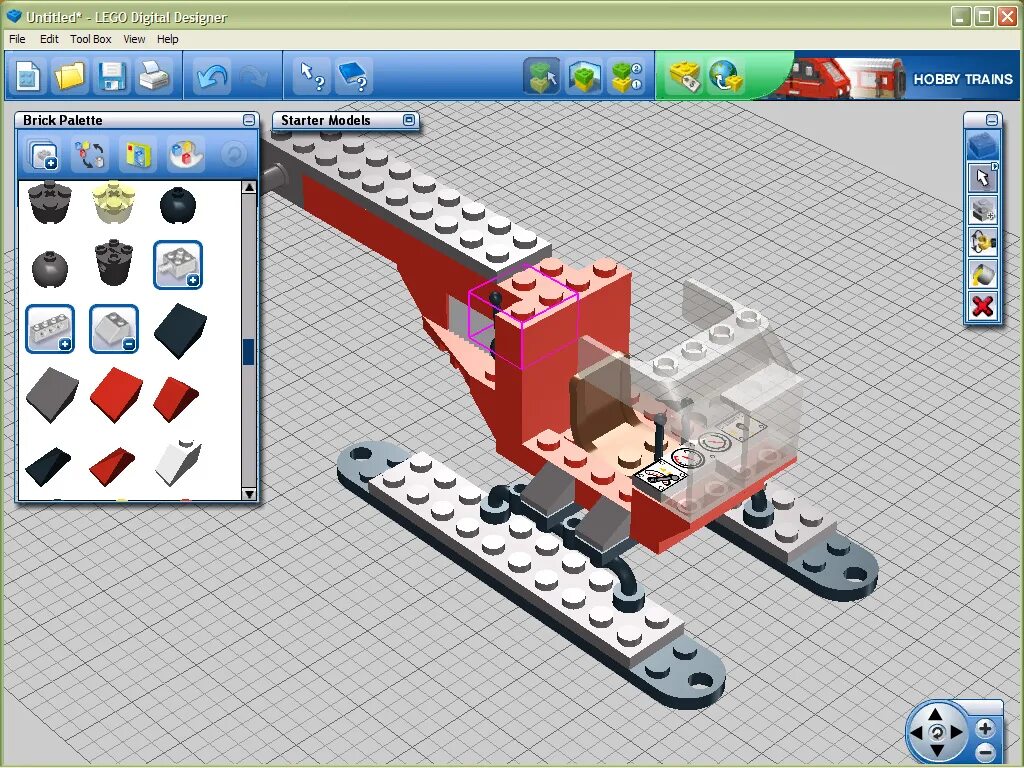1024x768 pixels.
Task: Select the Paint bucket tool
Action: tap(983, 274)
